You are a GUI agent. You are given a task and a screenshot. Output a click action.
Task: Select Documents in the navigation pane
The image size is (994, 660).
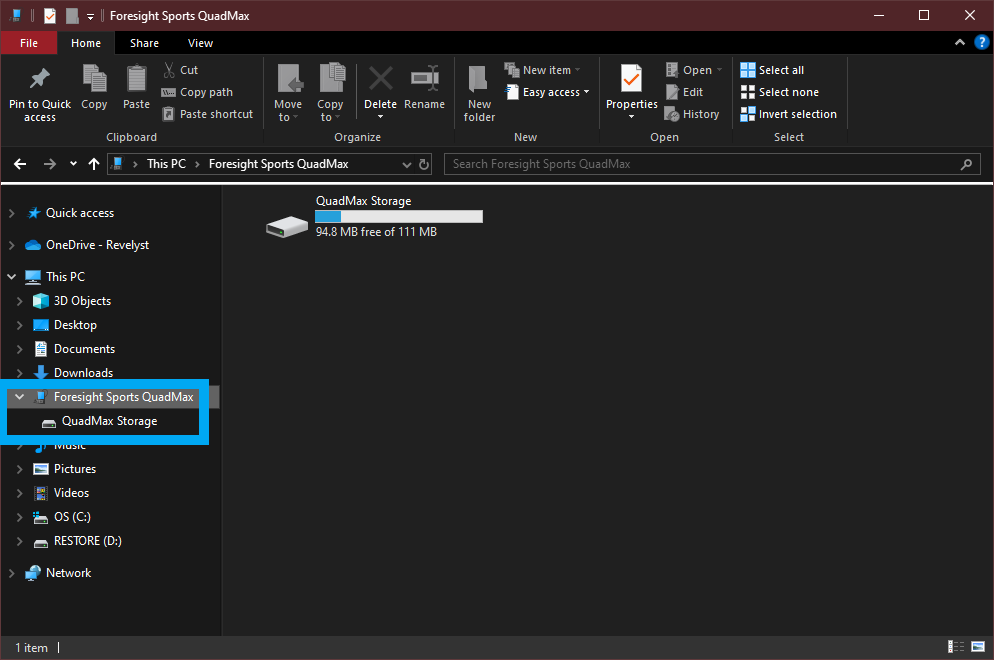tap(84, 349)
